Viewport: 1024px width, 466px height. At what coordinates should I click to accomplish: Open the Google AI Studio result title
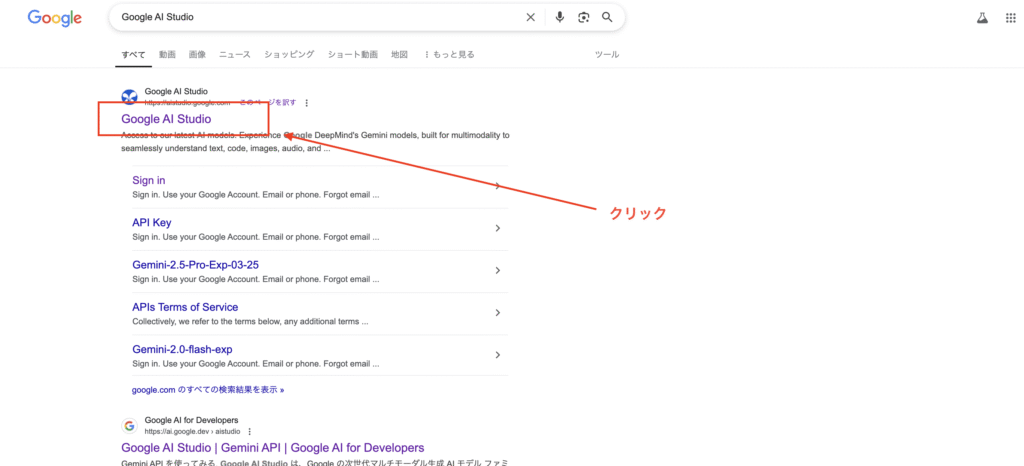pyautogui.click(x=167, y=119)
